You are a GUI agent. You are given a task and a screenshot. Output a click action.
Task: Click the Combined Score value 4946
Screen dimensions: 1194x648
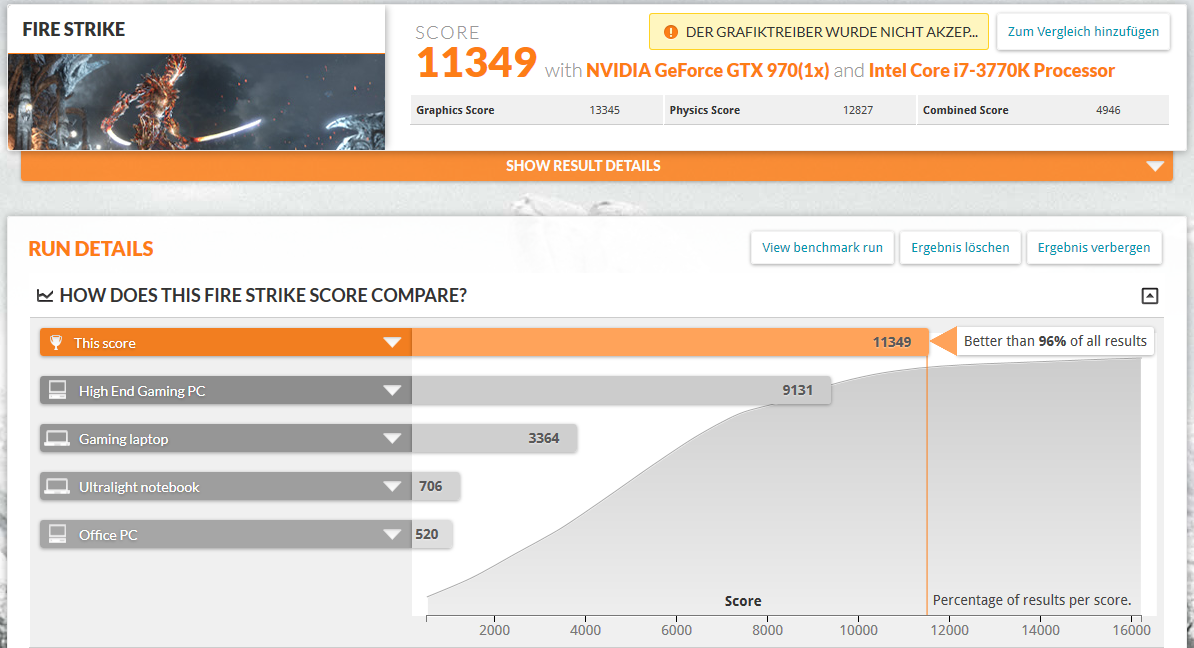(x=1108, y=110)
